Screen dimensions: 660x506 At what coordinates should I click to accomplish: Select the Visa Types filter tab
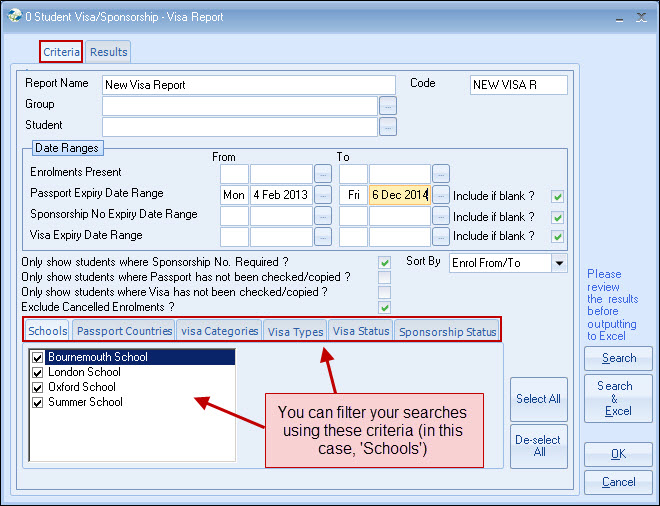tap(294, 331)
